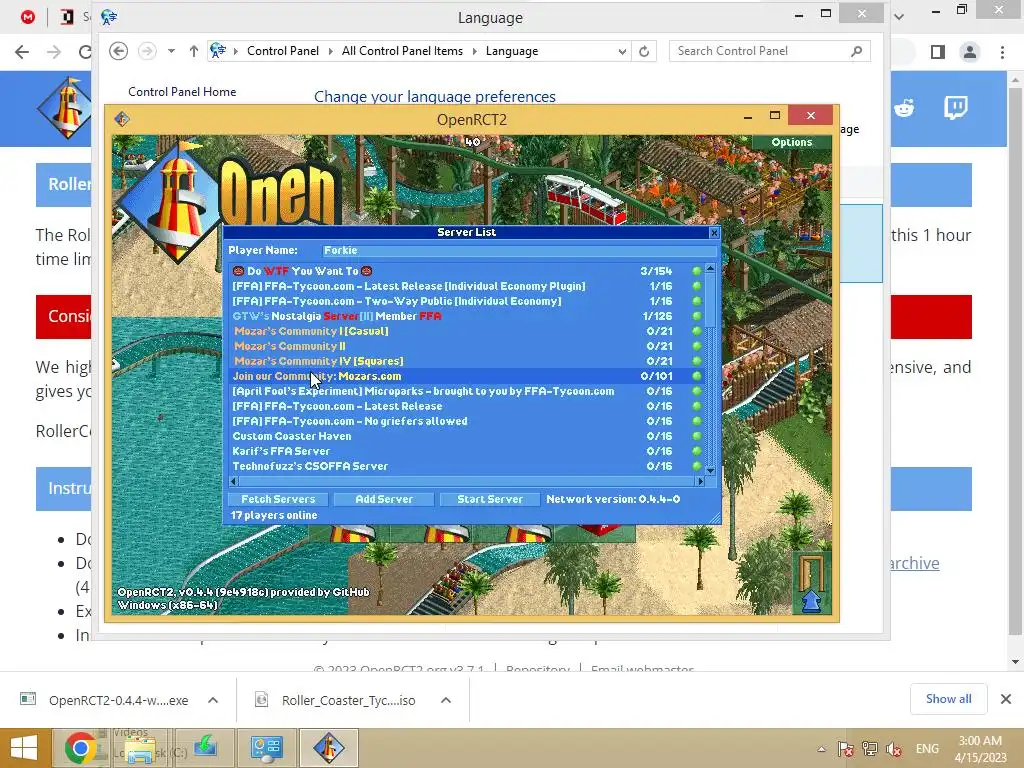
Task: Open the Reddit icon on OpenRCT2 website
Action: click(x=904, y=108)
